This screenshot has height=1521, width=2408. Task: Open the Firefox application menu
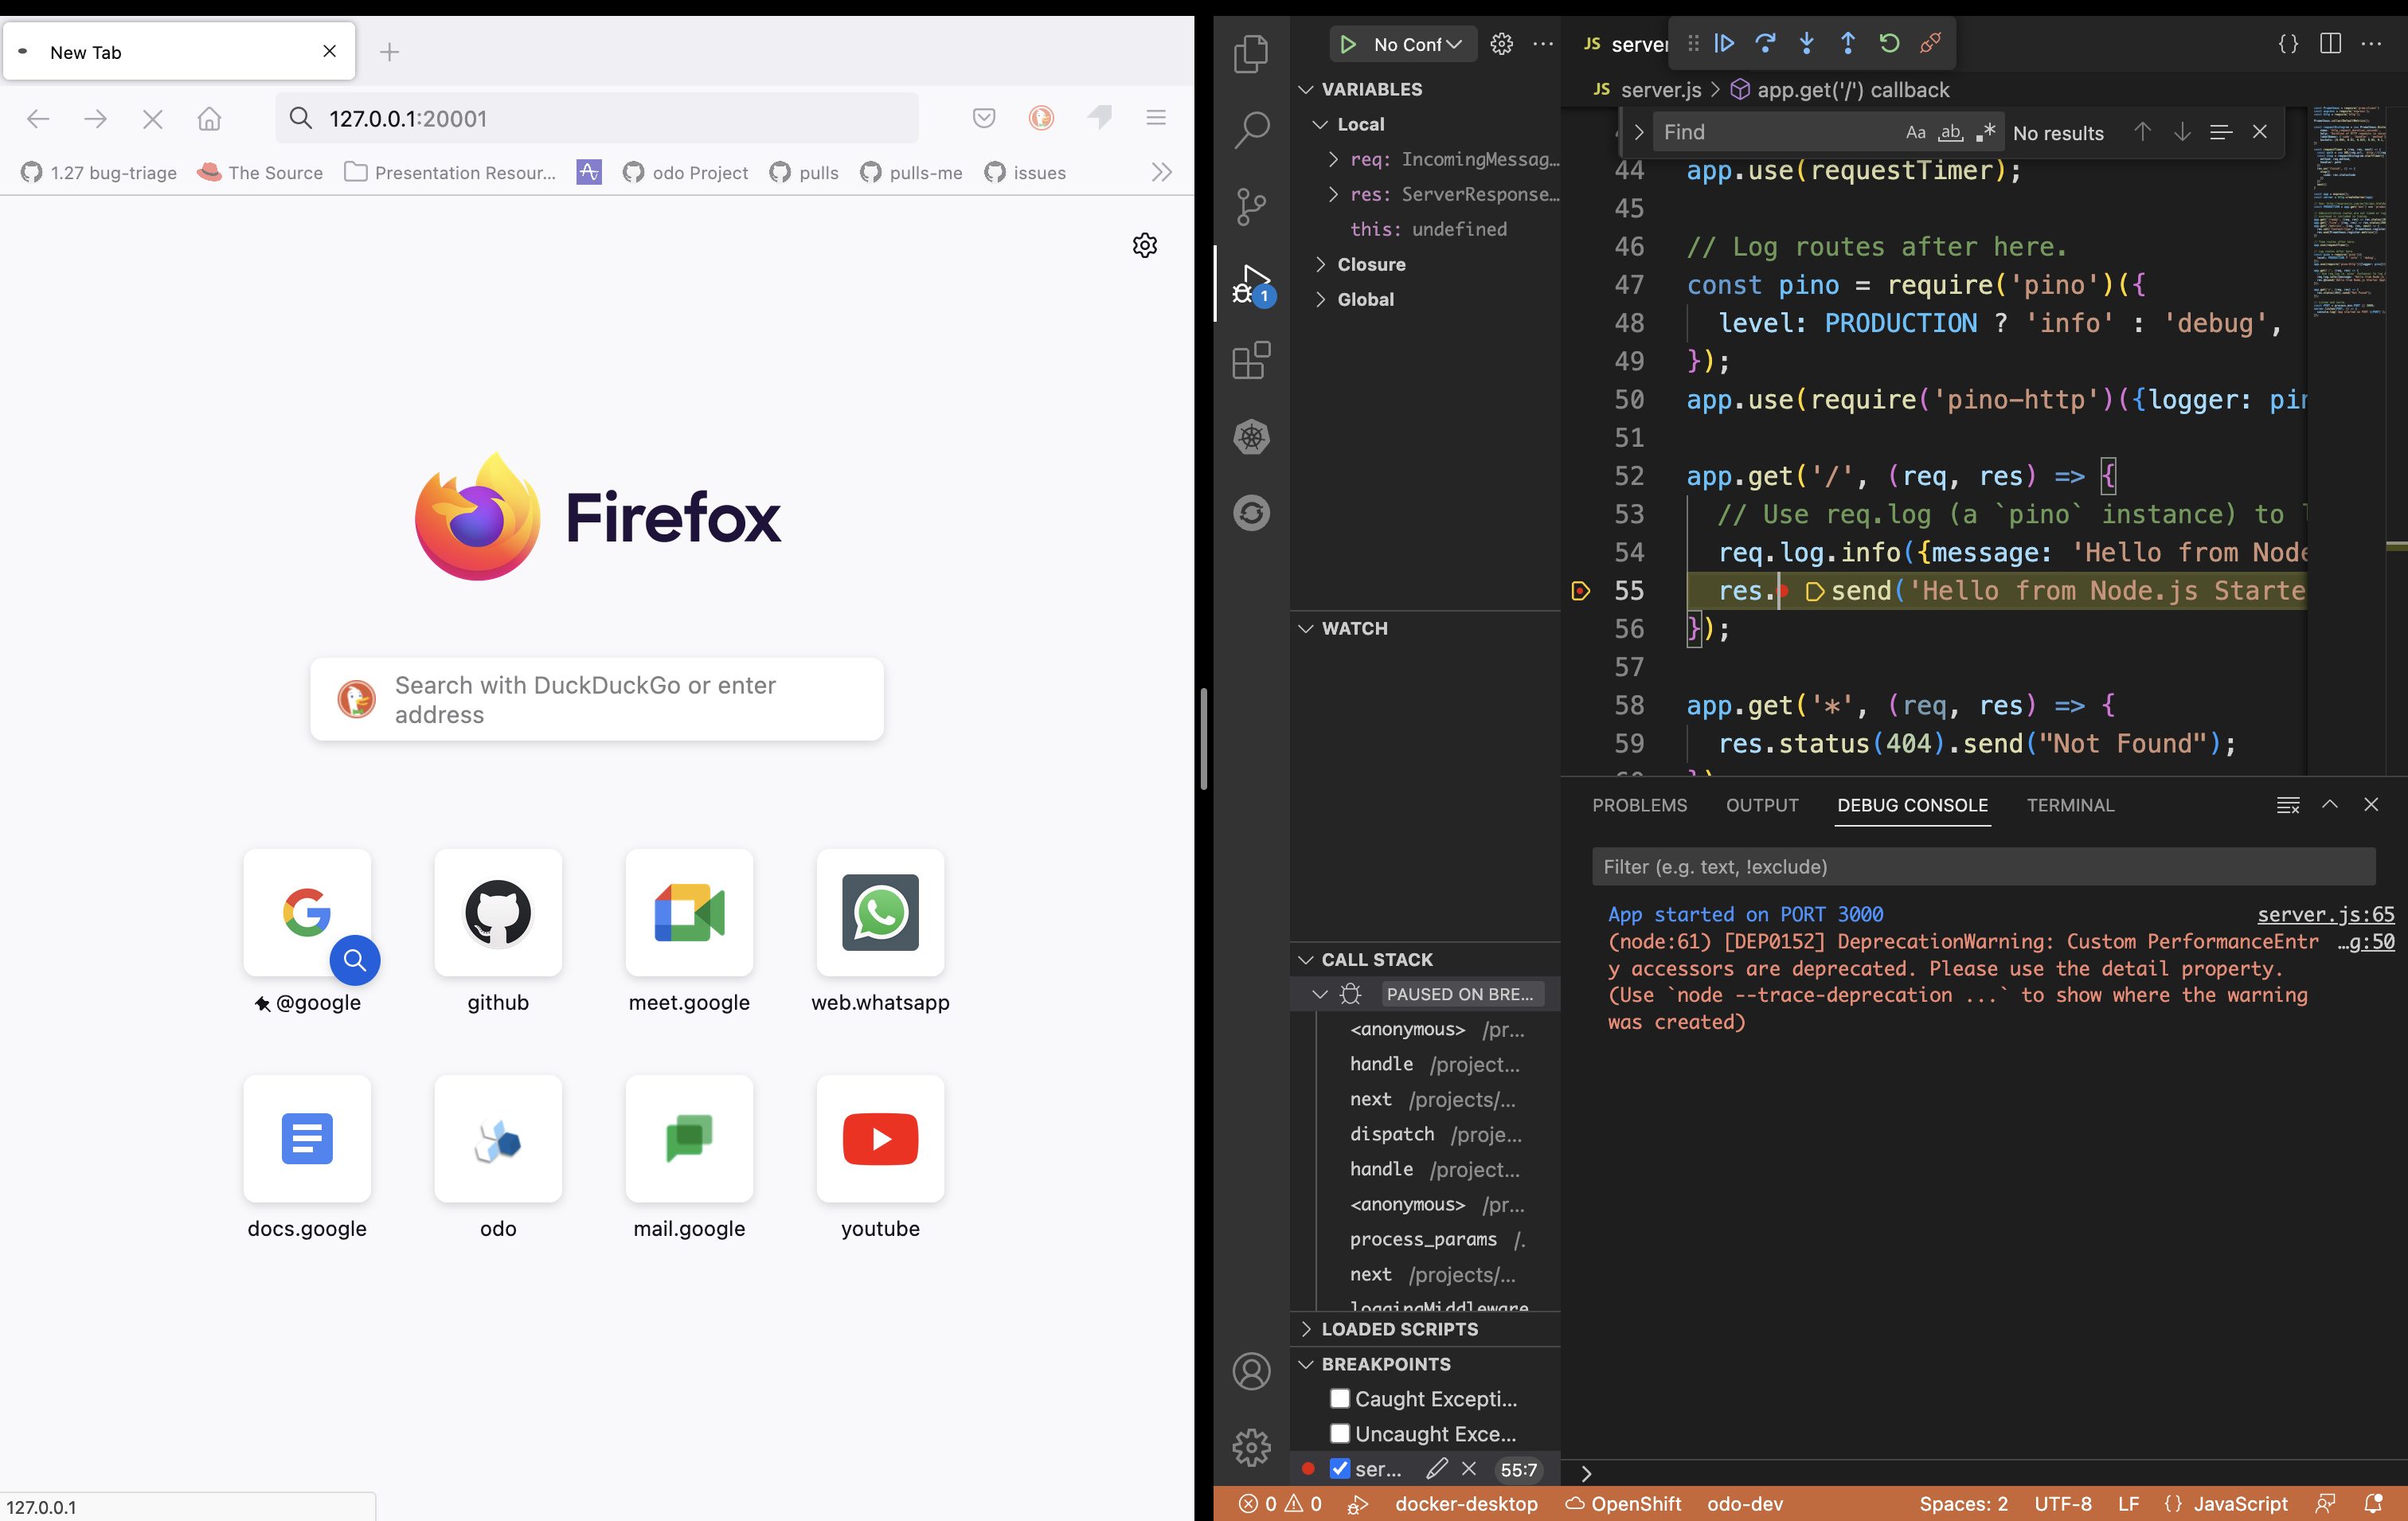(1156, 118)
